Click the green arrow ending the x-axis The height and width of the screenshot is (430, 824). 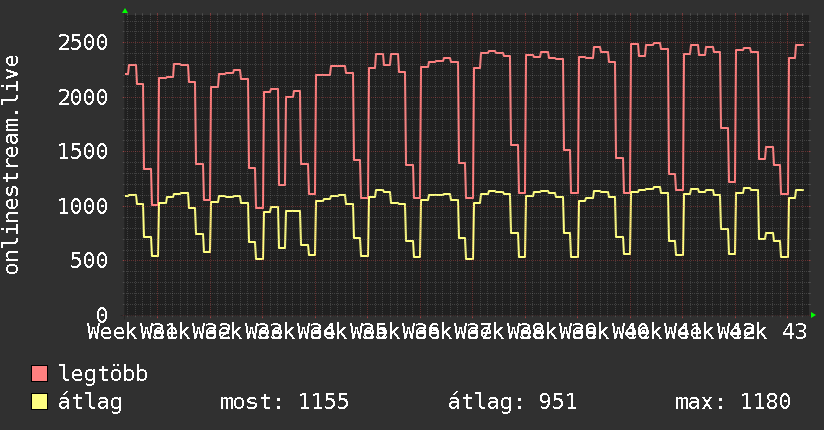tap(813, 315)
